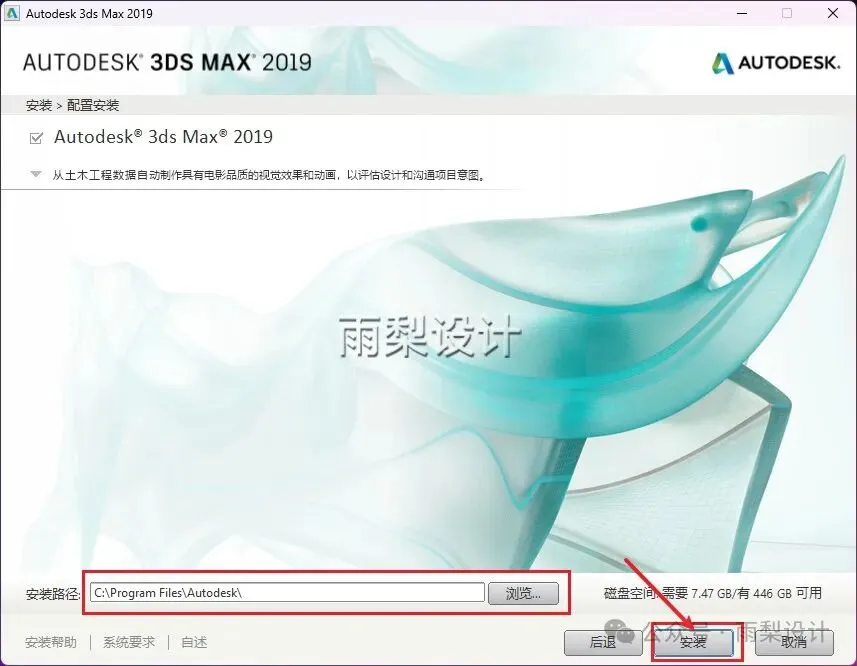Click the 安装 install button
Screen dimensions: 857x666
(x=693, y=642)
